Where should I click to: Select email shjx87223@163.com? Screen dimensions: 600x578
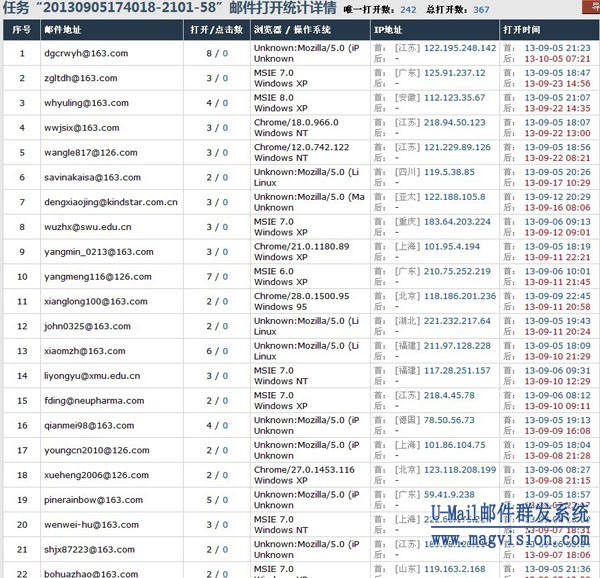90,549
